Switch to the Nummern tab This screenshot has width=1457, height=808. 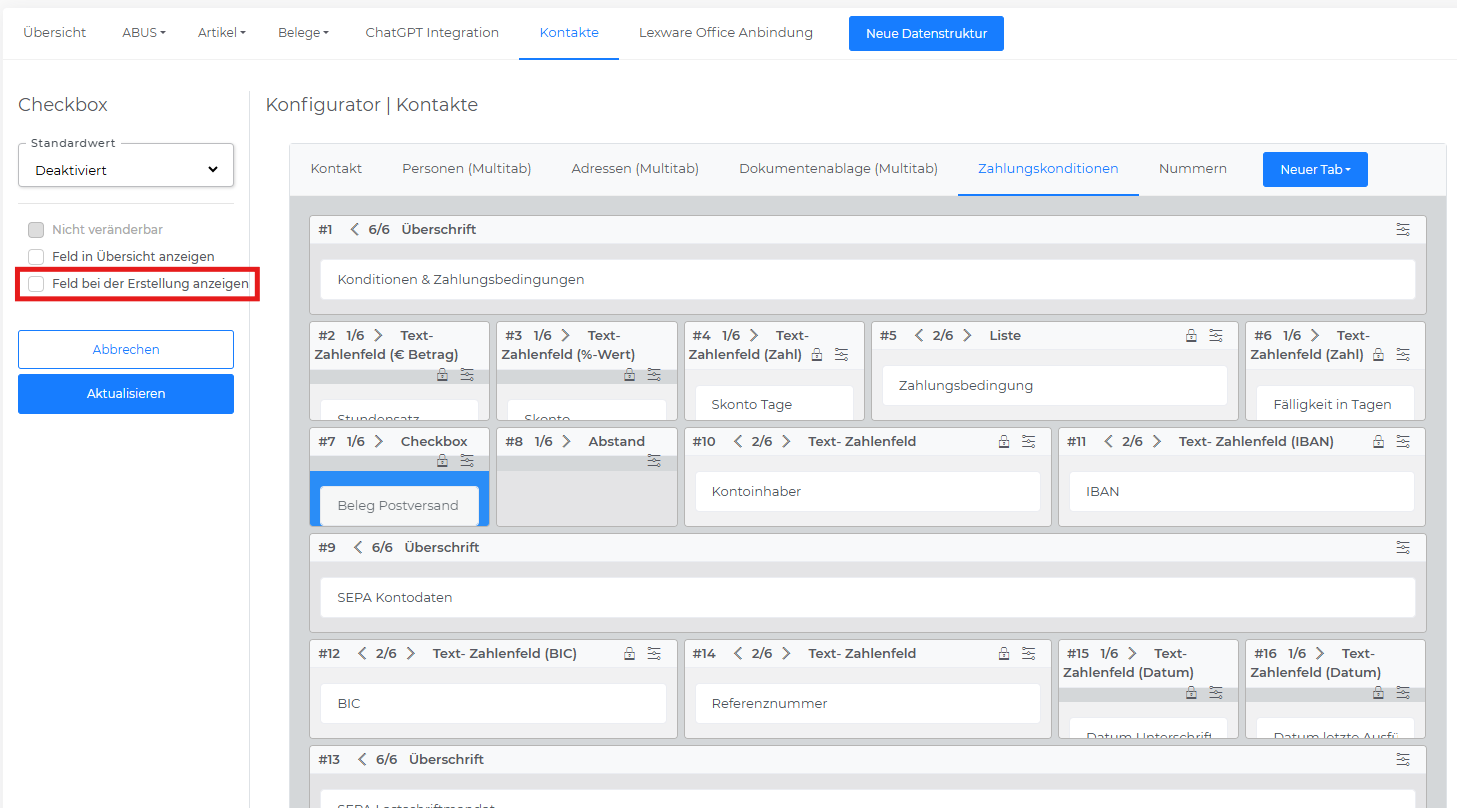click(x=1193, y=169)
